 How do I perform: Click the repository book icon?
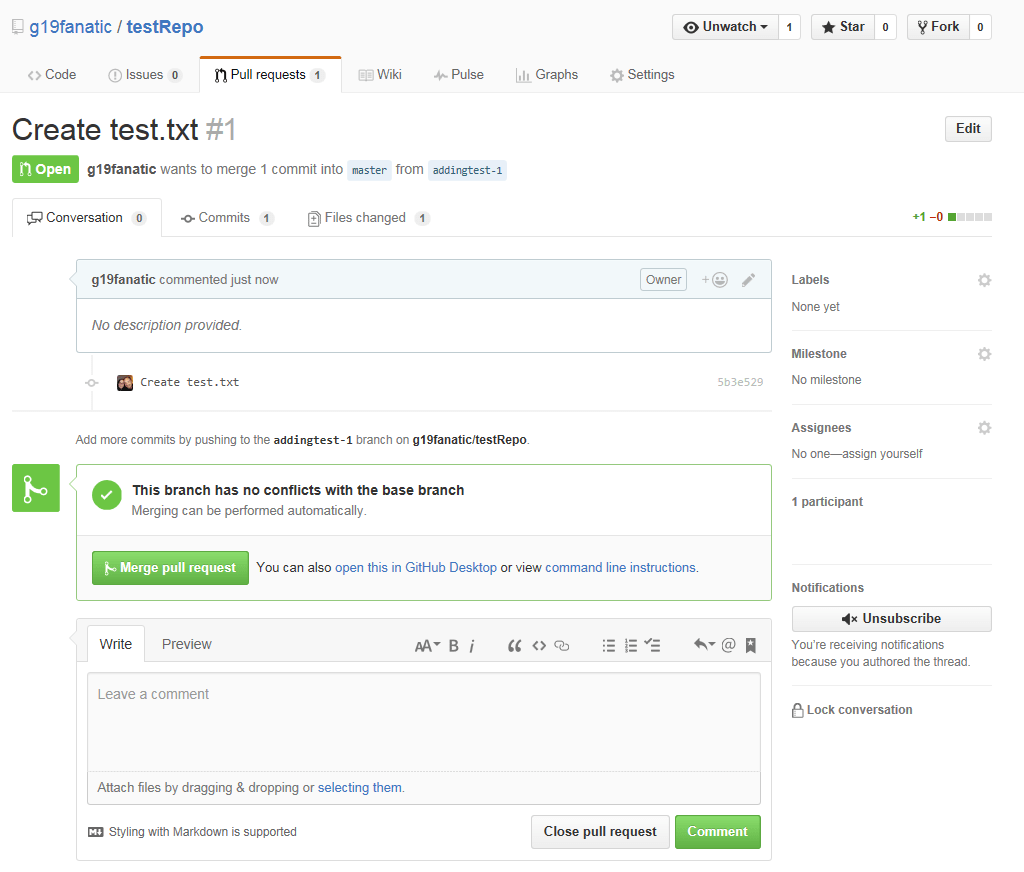(18, 27)
